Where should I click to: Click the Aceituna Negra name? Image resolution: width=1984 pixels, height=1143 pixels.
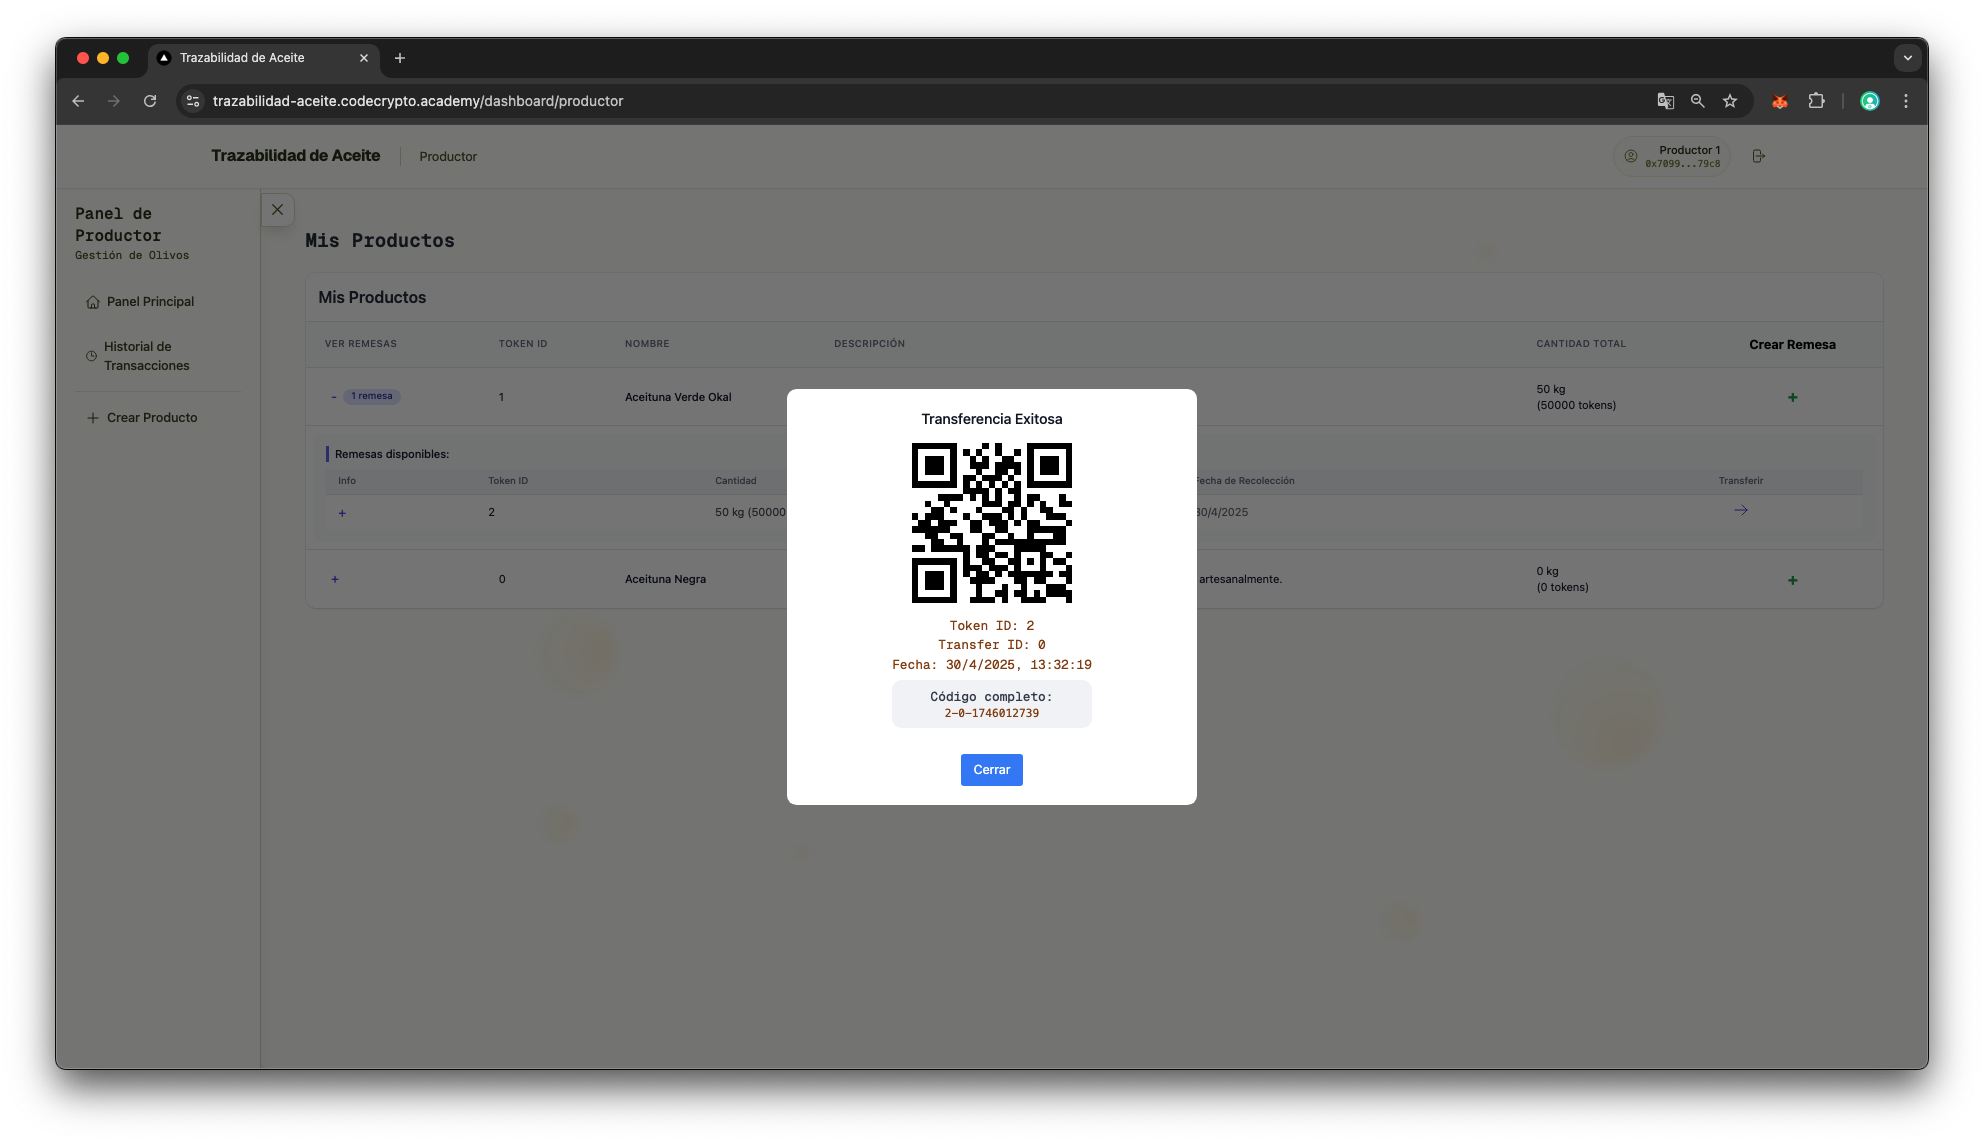tap(665, 579)
